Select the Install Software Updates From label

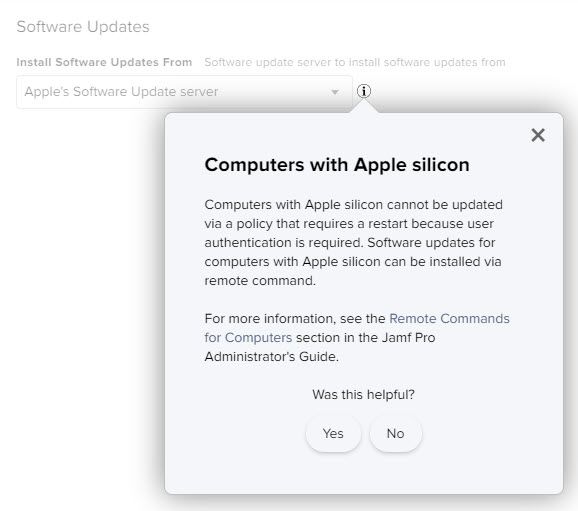click(104, 62)
